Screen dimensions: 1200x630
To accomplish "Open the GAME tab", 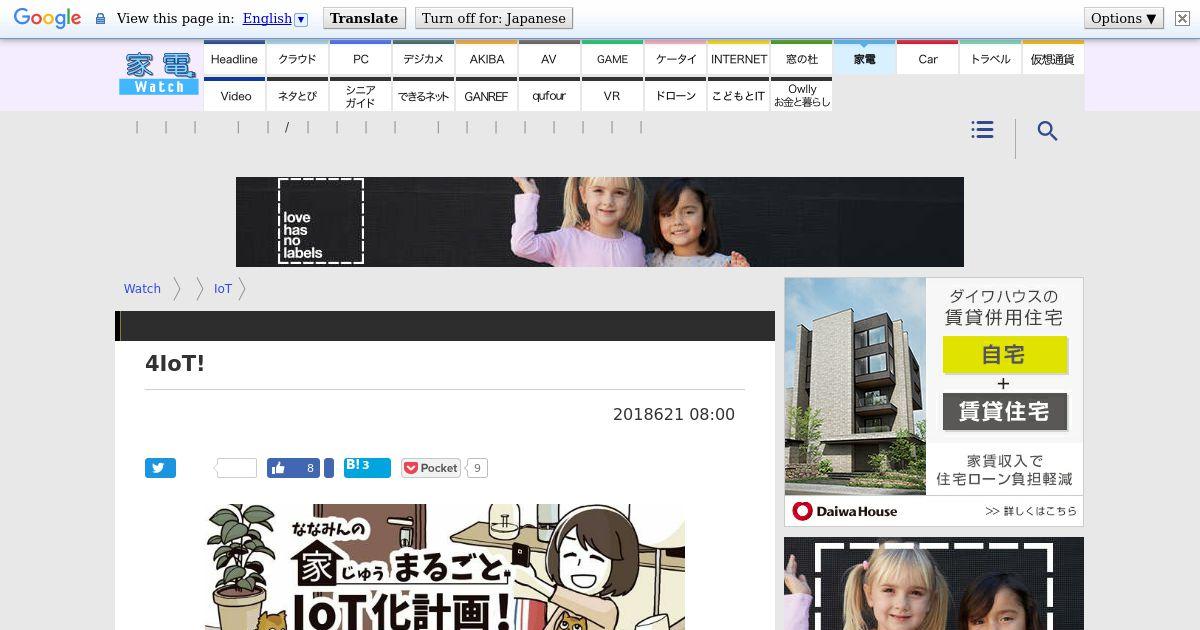I will 612,58.
